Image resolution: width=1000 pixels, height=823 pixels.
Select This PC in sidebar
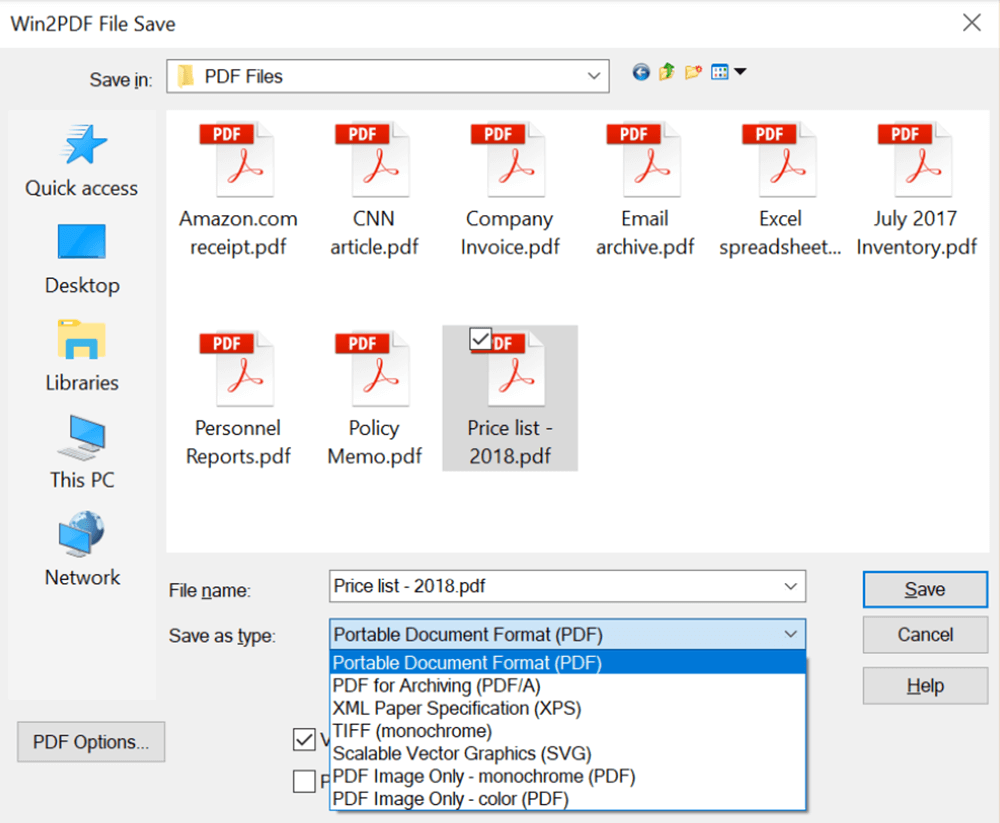pyautogui.click(x=81, y=452)
